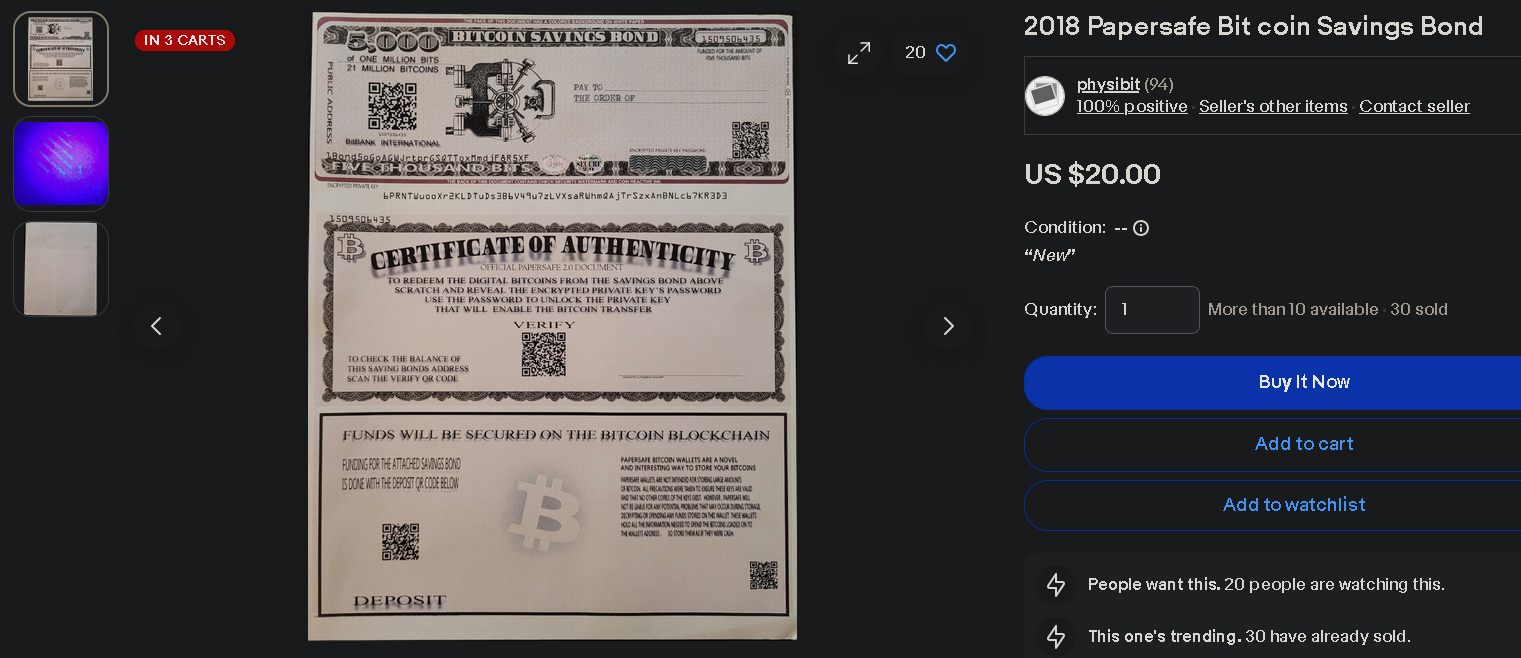Viewport: 1521px width, 658px height.
Task: Go to the previous image with left arrow
Action: (156, 326)
